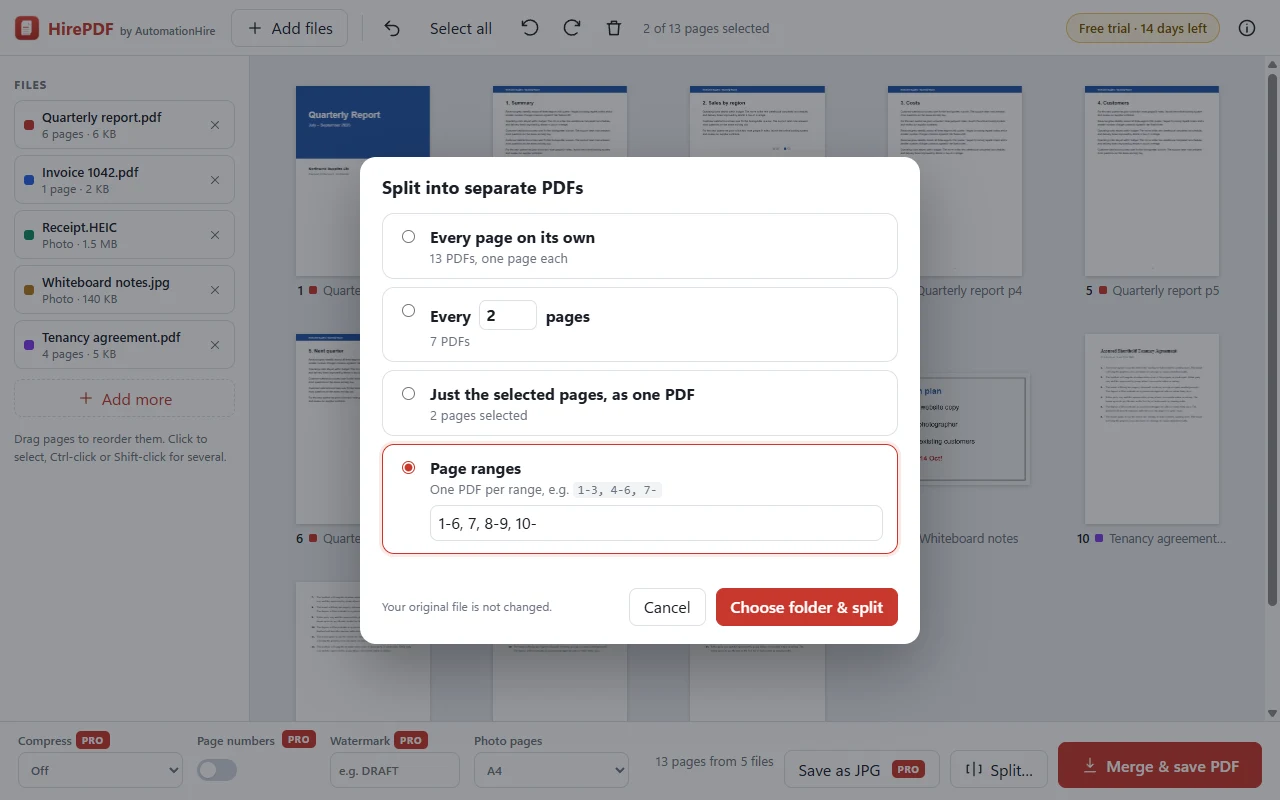The width and height of the screenshot is (1280, 800).
Task: Open the info icon next to Free trial
Action: pos(1247,28)
